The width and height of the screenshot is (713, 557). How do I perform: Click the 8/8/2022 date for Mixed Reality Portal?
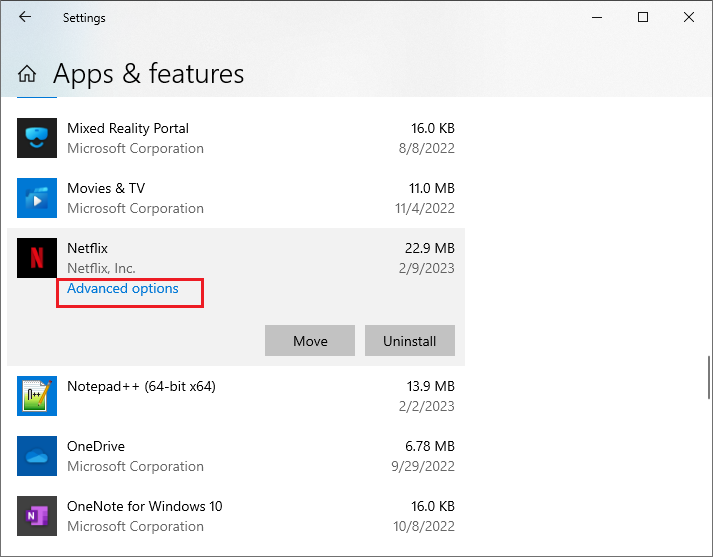[x=427, y=148]
